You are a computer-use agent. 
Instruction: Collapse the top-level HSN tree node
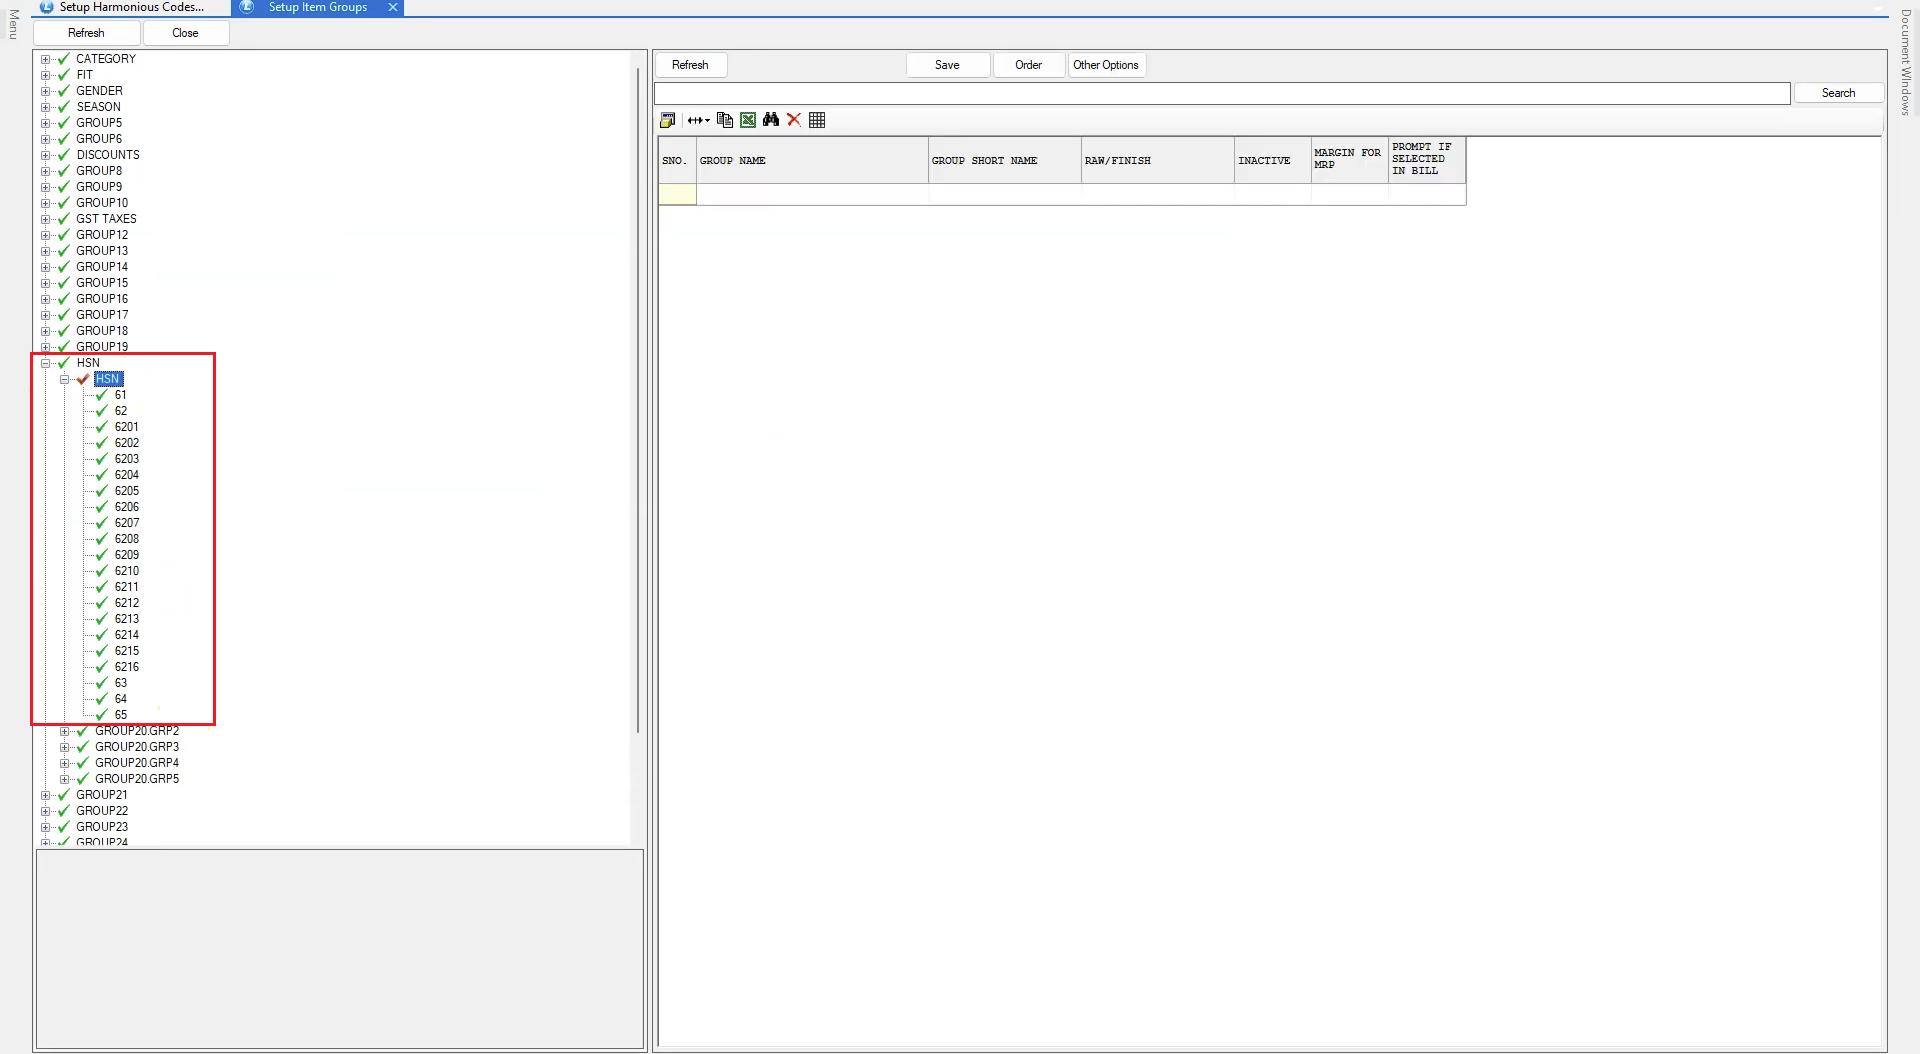click(x=45, y=363)
